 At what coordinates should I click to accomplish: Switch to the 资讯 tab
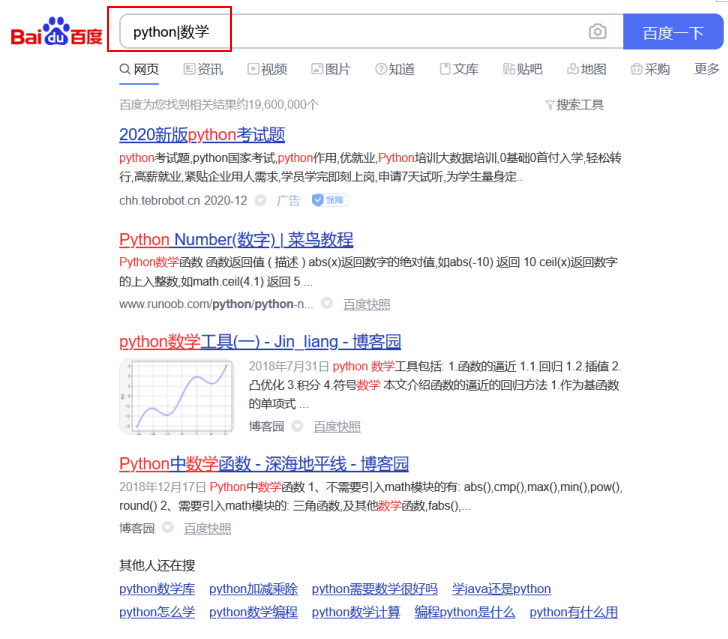[x=203, y=69]
